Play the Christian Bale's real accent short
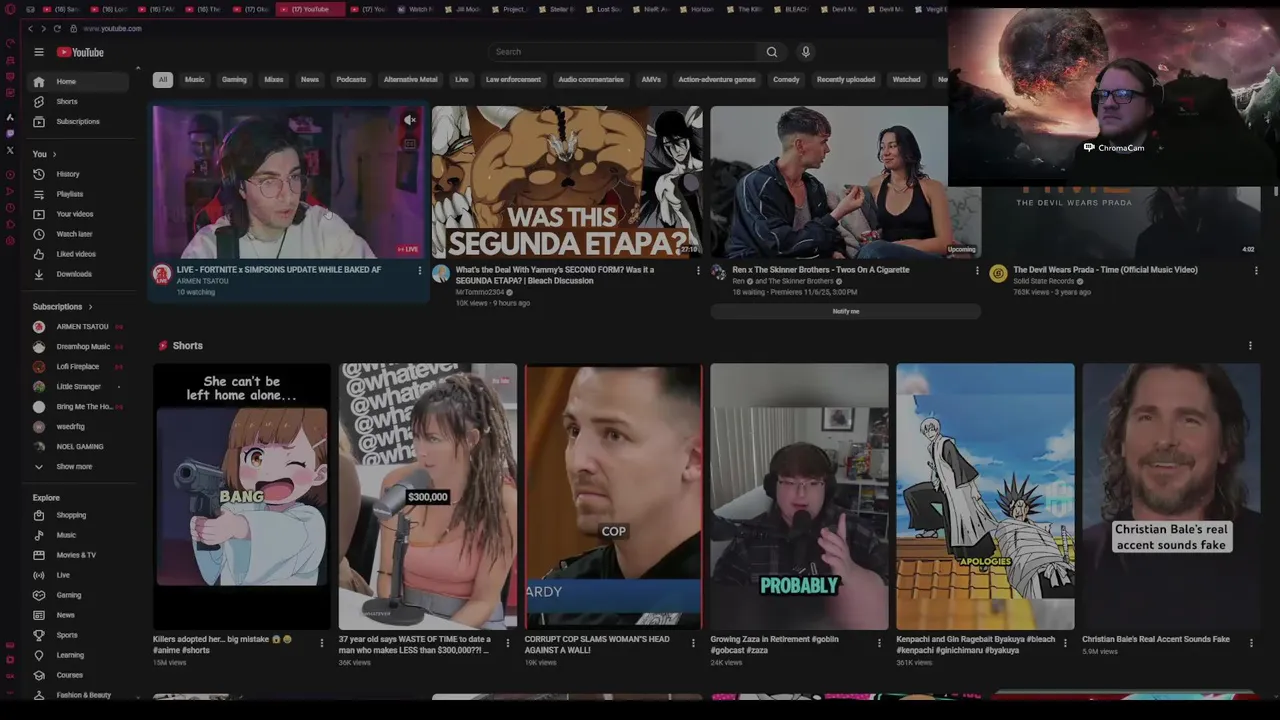Image resolution: width=1280 pixels, height=720 pixels. [1171, 497]
